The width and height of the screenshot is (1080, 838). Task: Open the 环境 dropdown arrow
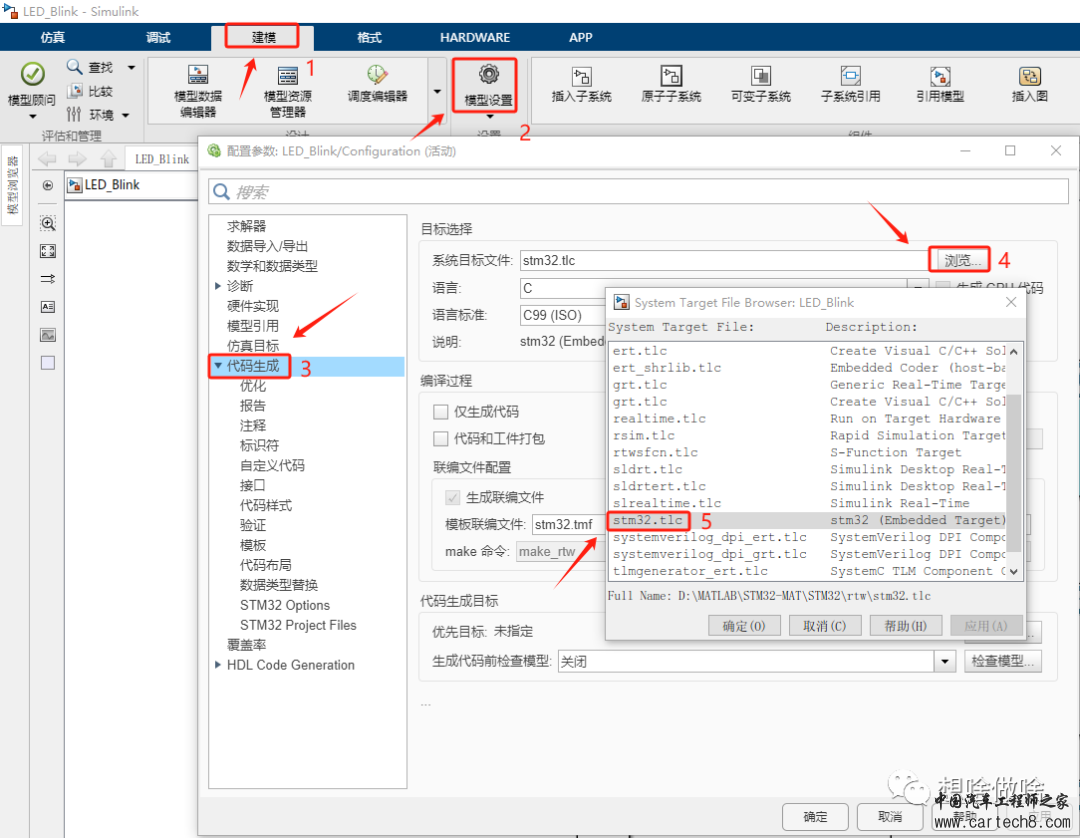tap(125, 115)
